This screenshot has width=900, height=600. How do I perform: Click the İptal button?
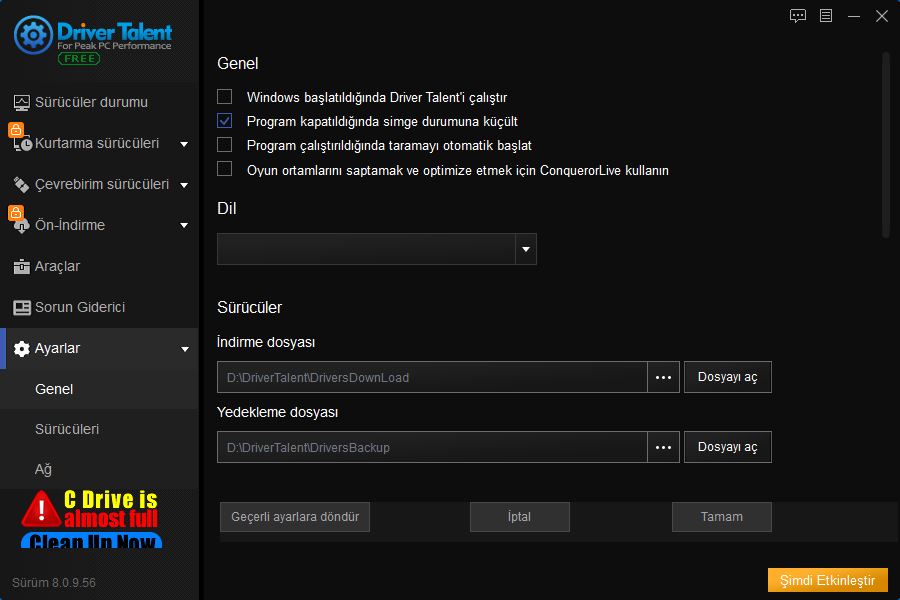[520, 517]
